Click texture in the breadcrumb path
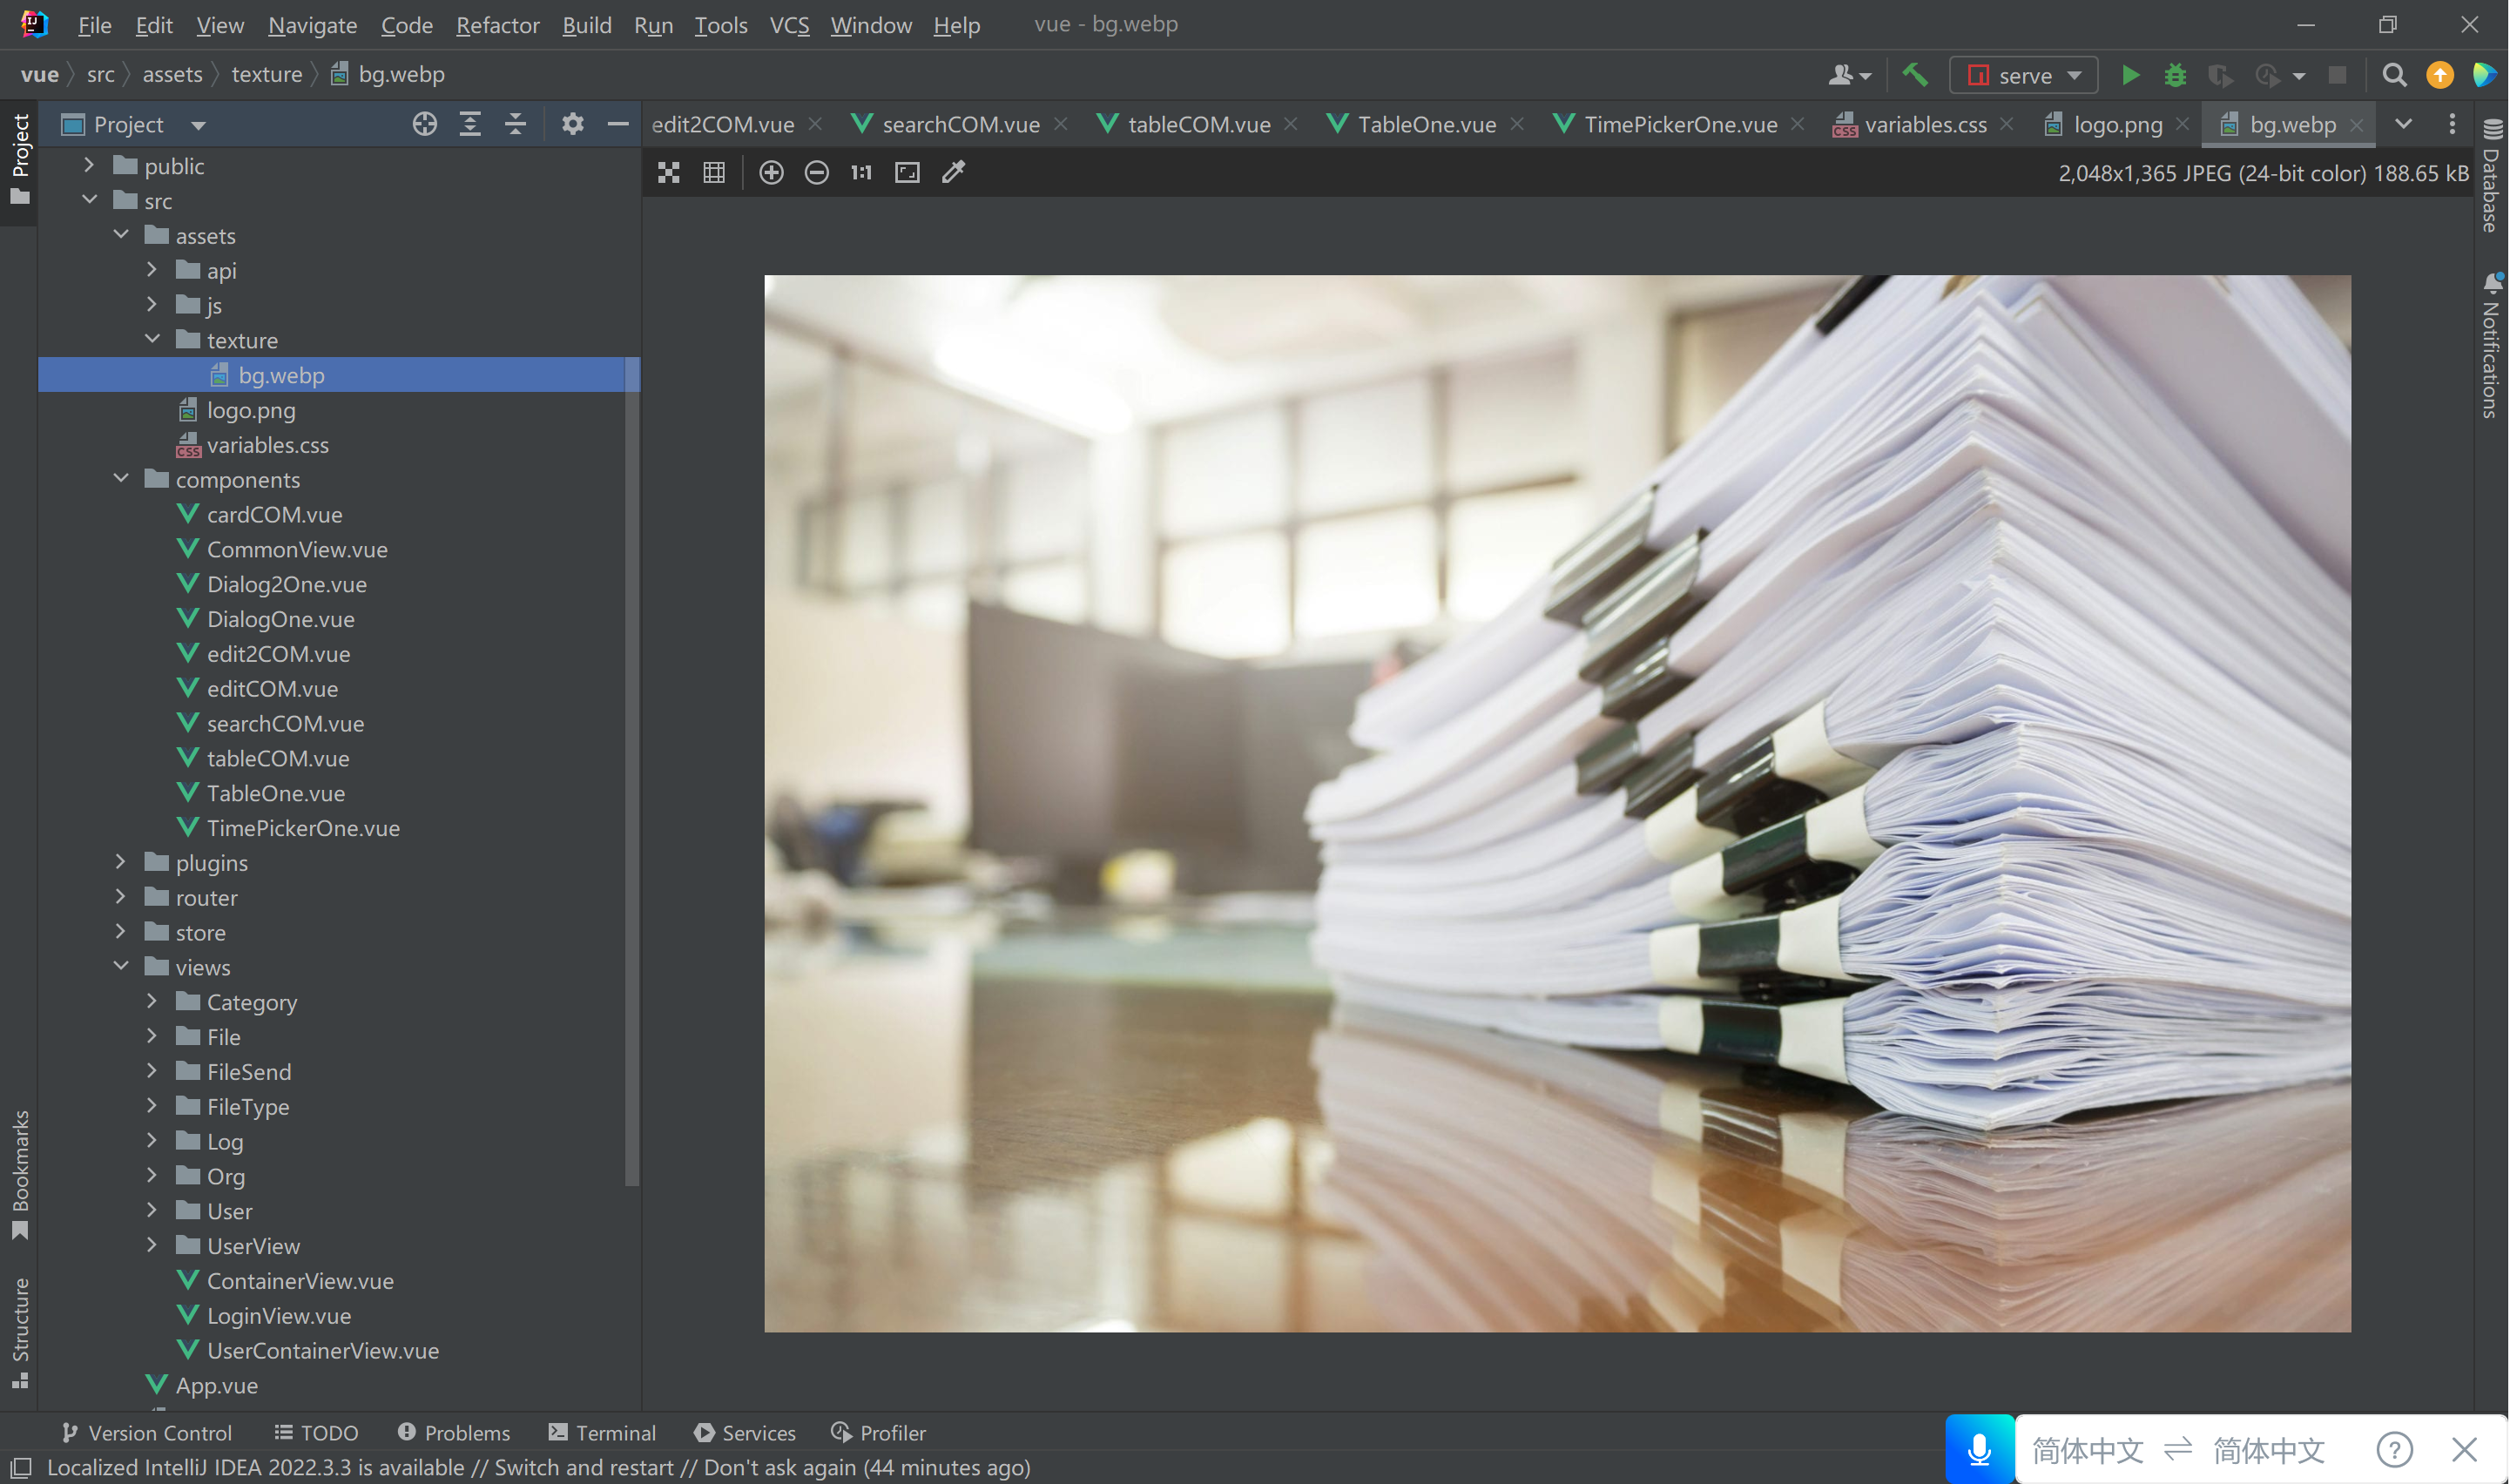The height and width of the screenshot is (1484, 2510). tap(266, 75)
